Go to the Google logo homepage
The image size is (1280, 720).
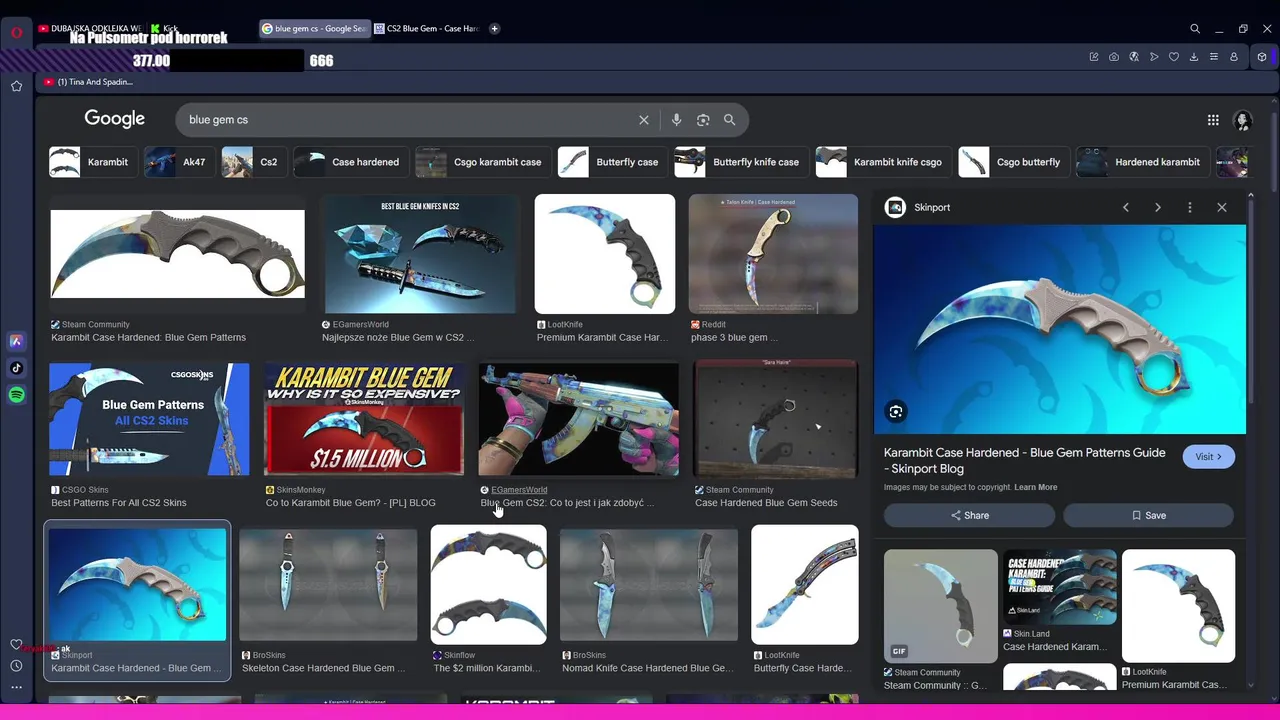[x=115, y=119]
